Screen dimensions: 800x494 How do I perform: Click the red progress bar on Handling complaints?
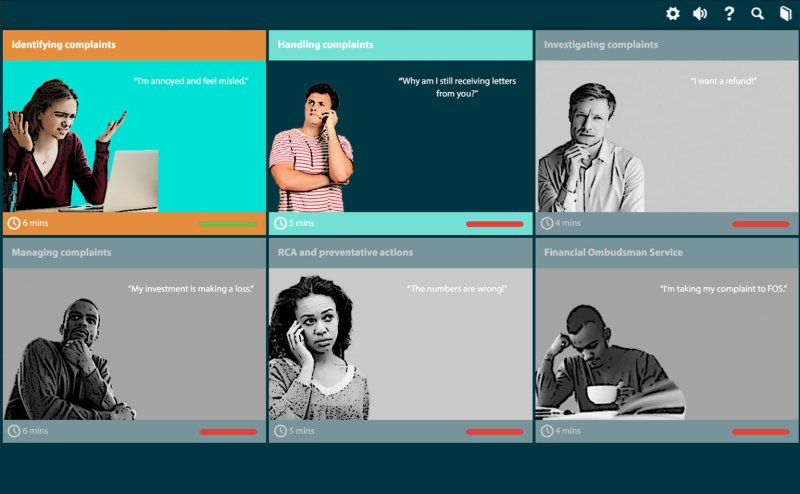tap(494, 224)
